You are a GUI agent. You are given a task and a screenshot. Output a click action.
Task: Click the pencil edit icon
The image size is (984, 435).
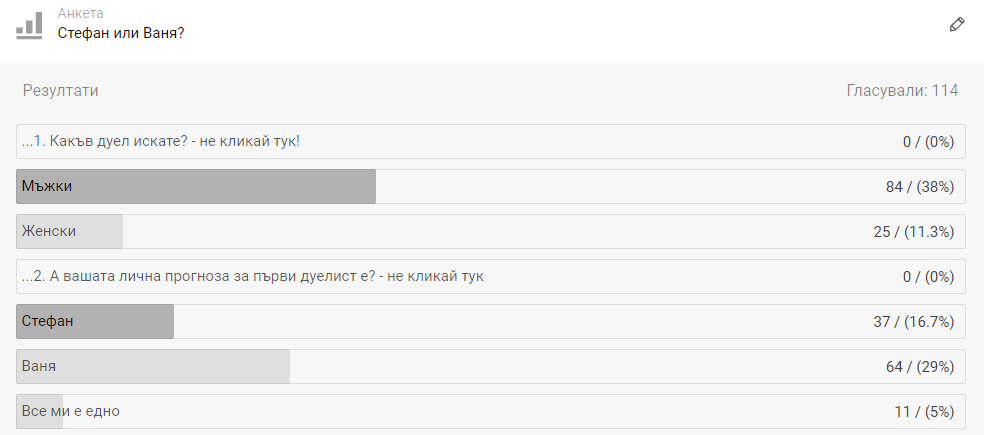tap(956, 25)
